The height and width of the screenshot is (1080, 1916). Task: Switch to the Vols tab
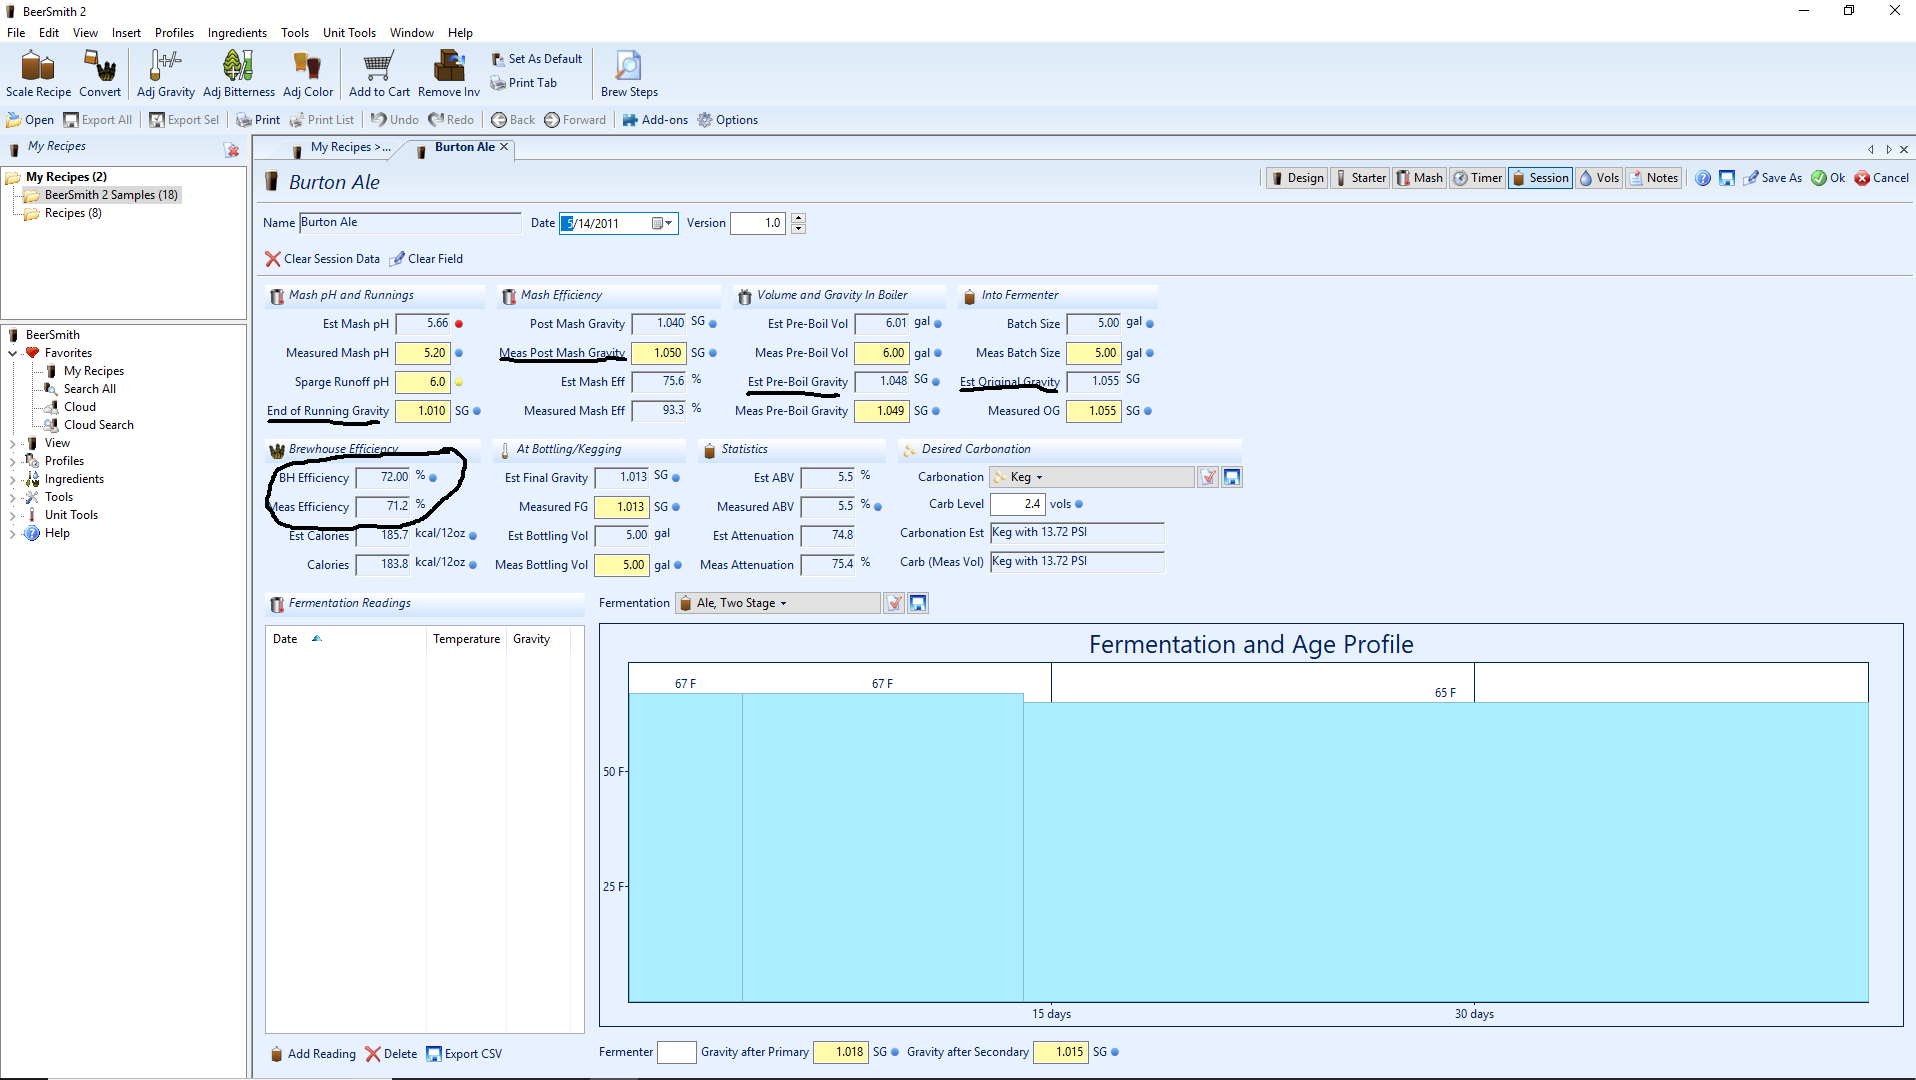click(x=1599, y=178)
